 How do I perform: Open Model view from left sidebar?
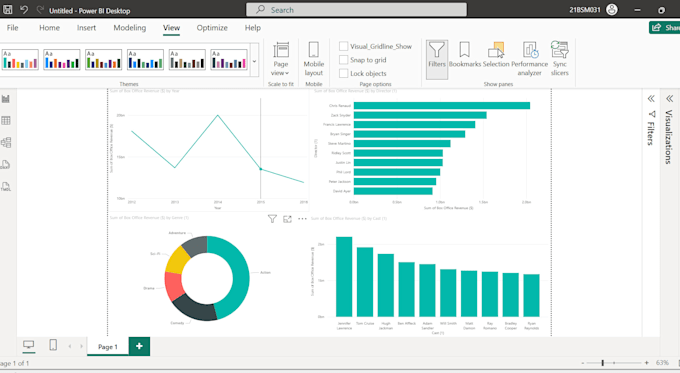coord(6,142)
